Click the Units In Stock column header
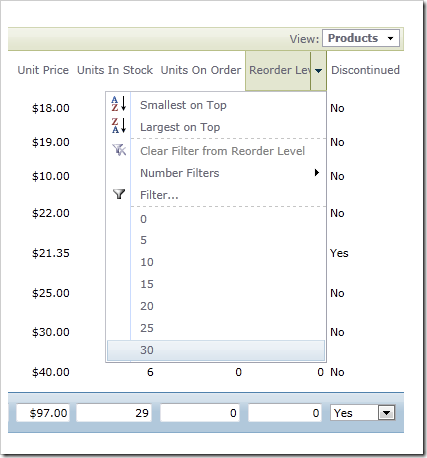 (115, 70)
